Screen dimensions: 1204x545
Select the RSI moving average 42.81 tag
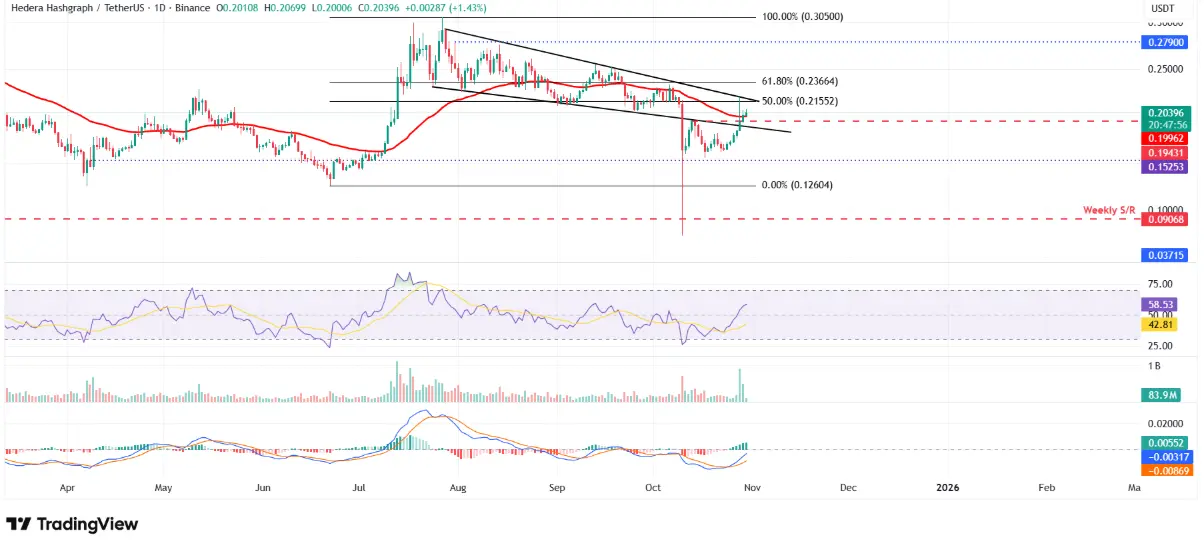(1156, 324)
